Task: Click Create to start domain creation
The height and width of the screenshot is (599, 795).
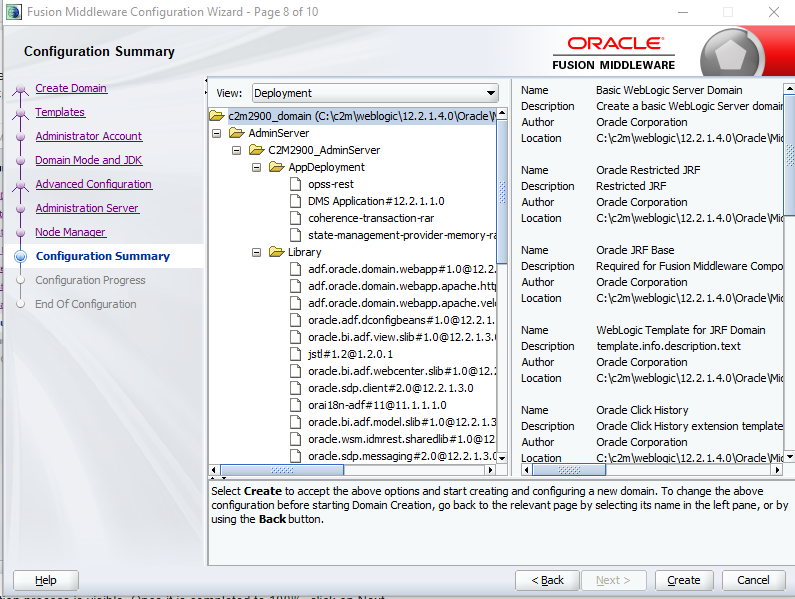Action: [x=684, y=580]
